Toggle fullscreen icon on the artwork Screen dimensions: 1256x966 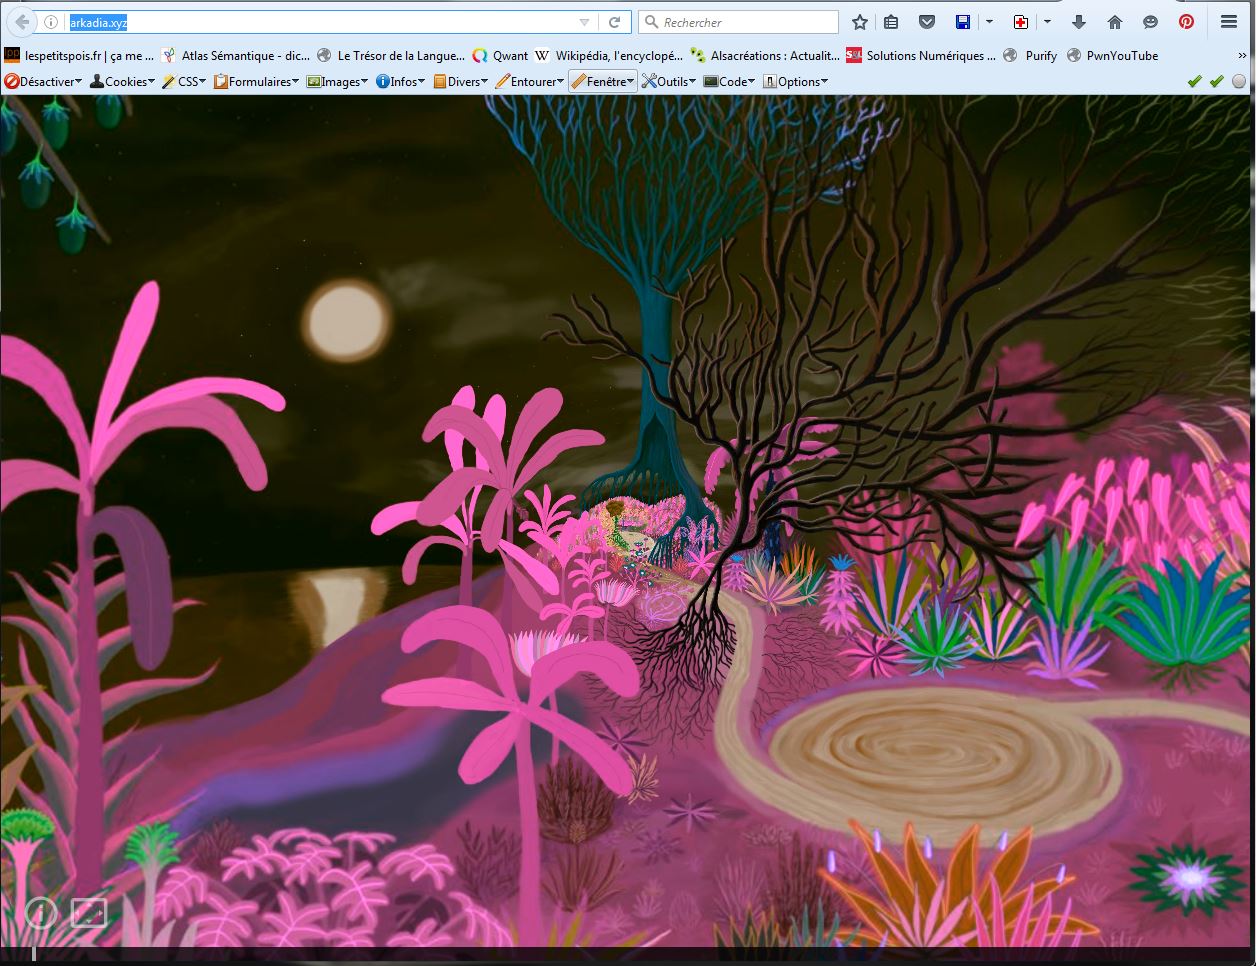(88, 912)
